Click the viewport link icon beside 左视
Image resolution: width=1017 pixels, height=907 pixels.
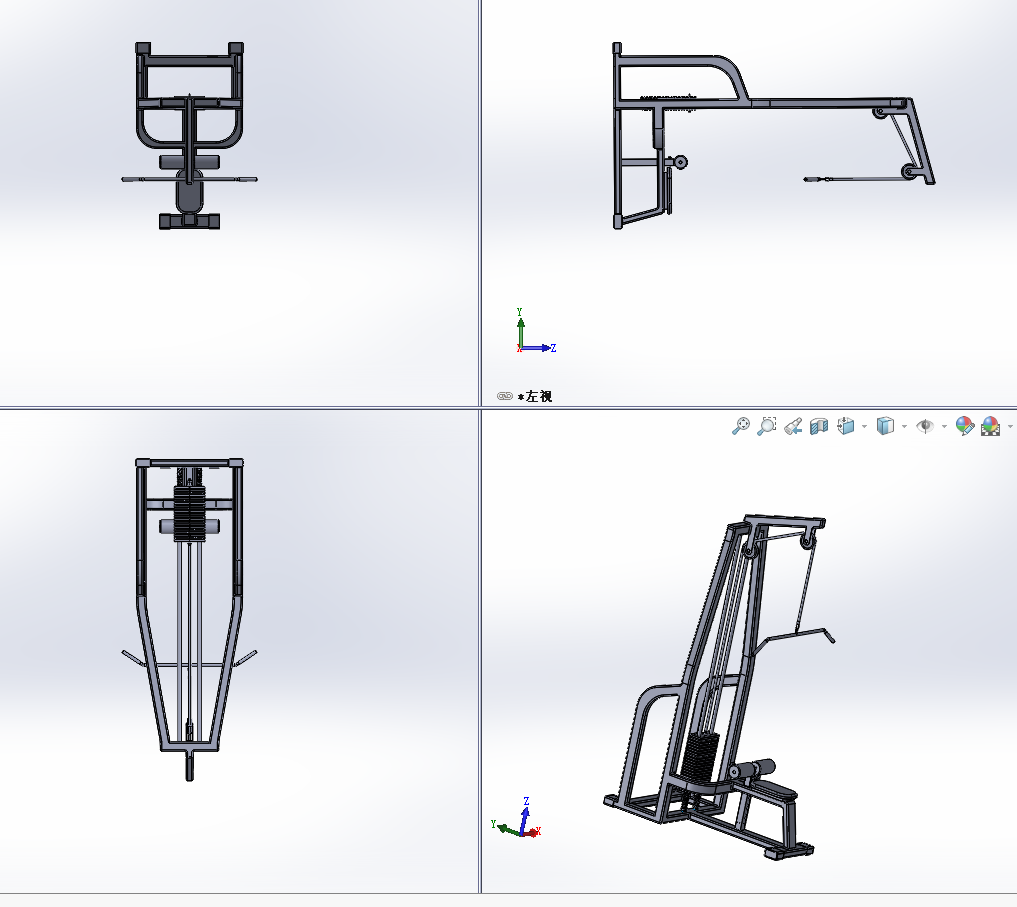(x=505, y=396)
